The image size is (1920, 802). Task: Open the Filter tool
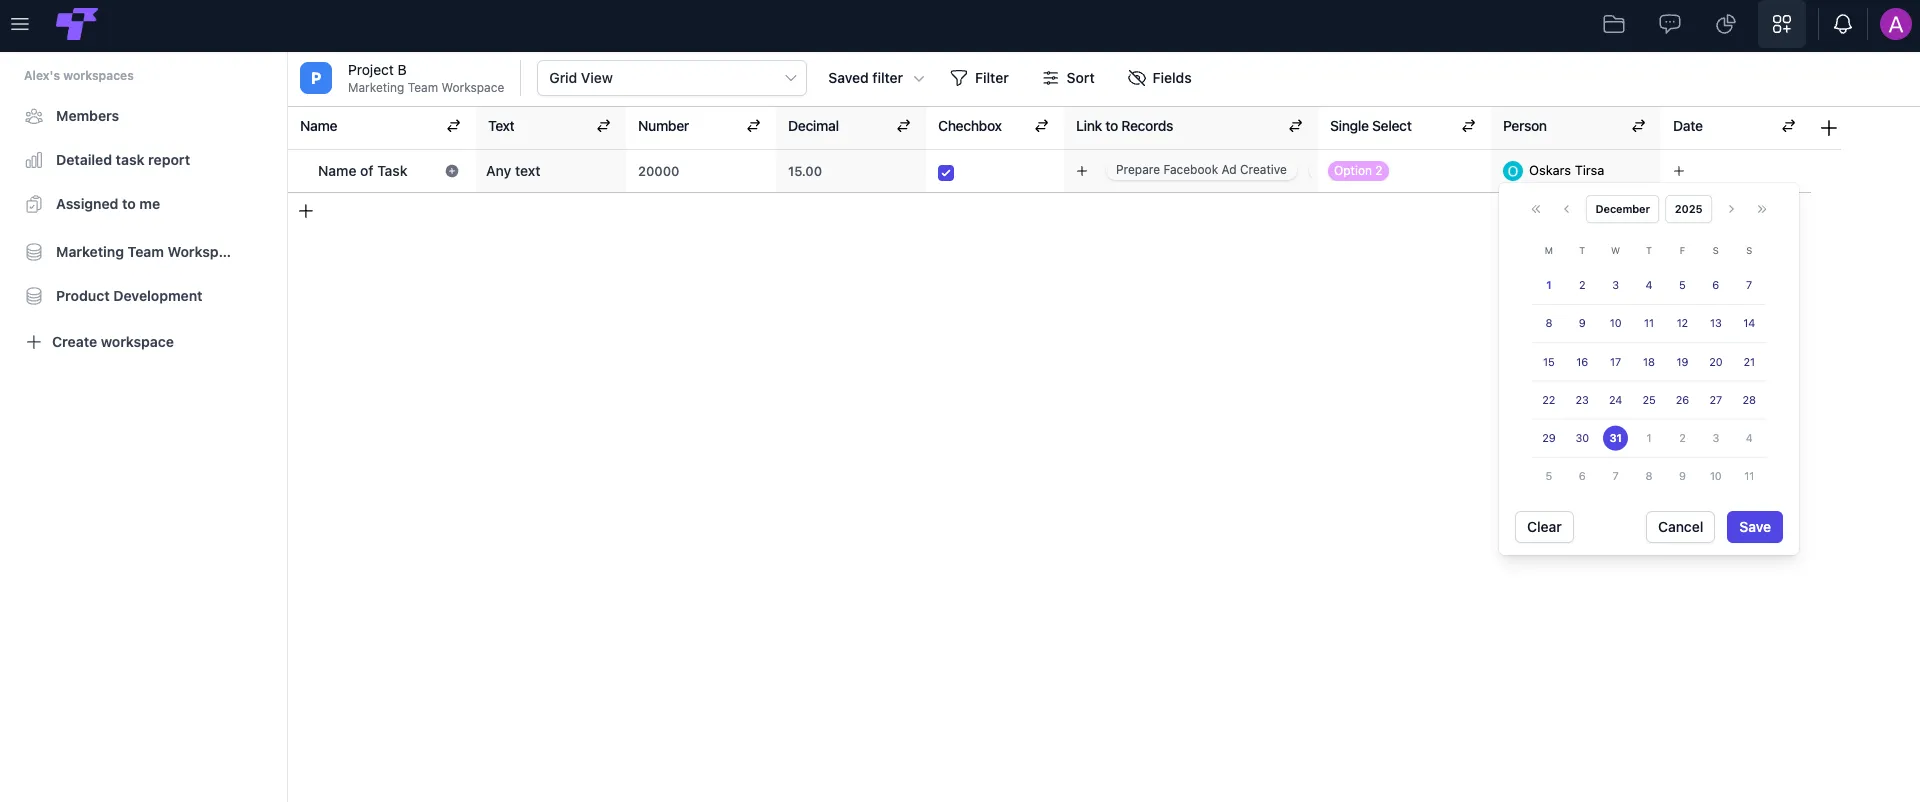(979, 78)
